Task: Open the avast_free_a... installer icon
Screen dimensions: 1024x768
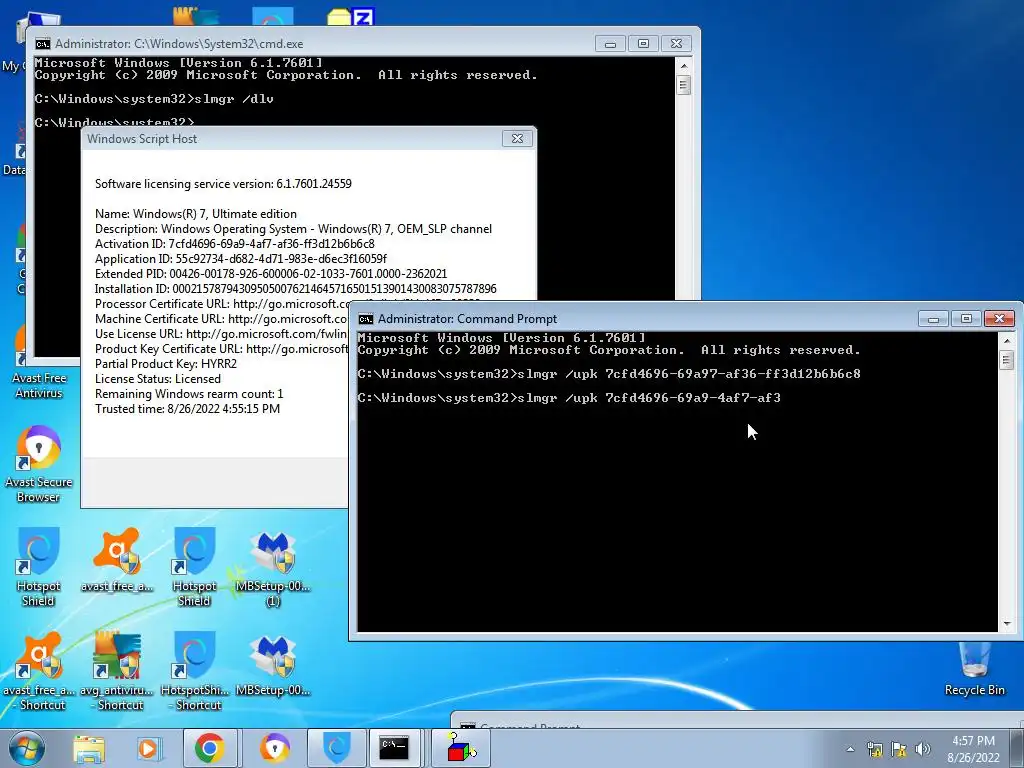Action: click(117, 560)
